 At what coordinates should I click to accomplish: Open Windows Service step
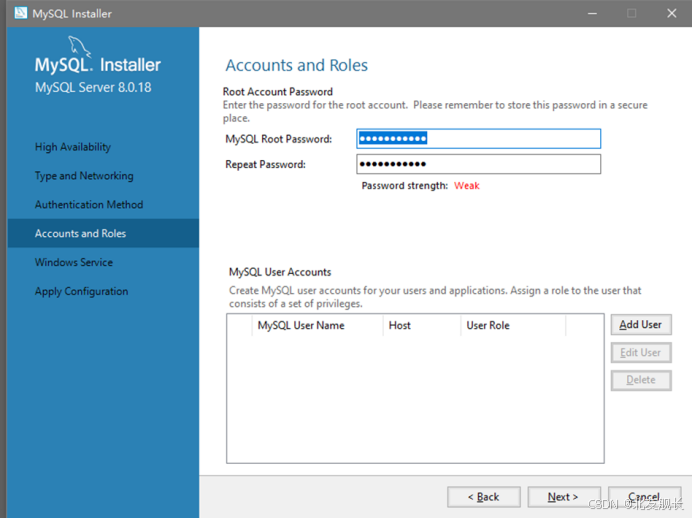[74, 262]
